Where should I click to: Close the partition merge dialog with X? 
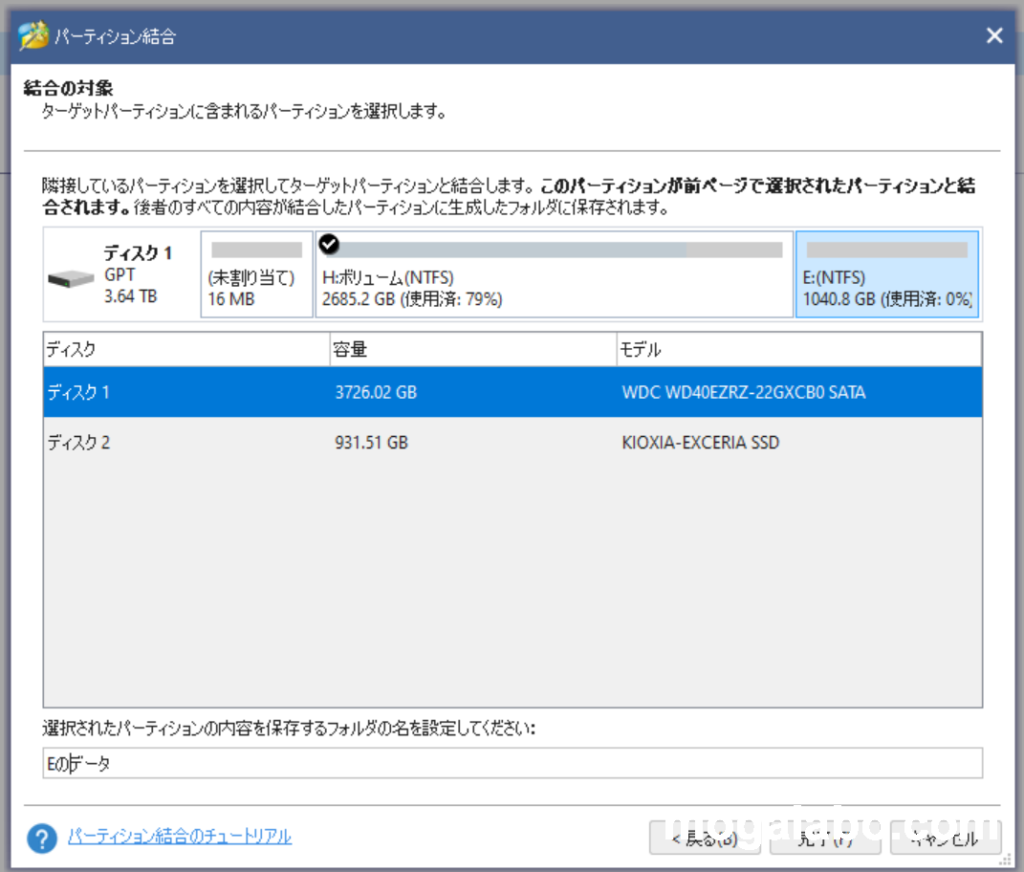click(x=994, y=36)
